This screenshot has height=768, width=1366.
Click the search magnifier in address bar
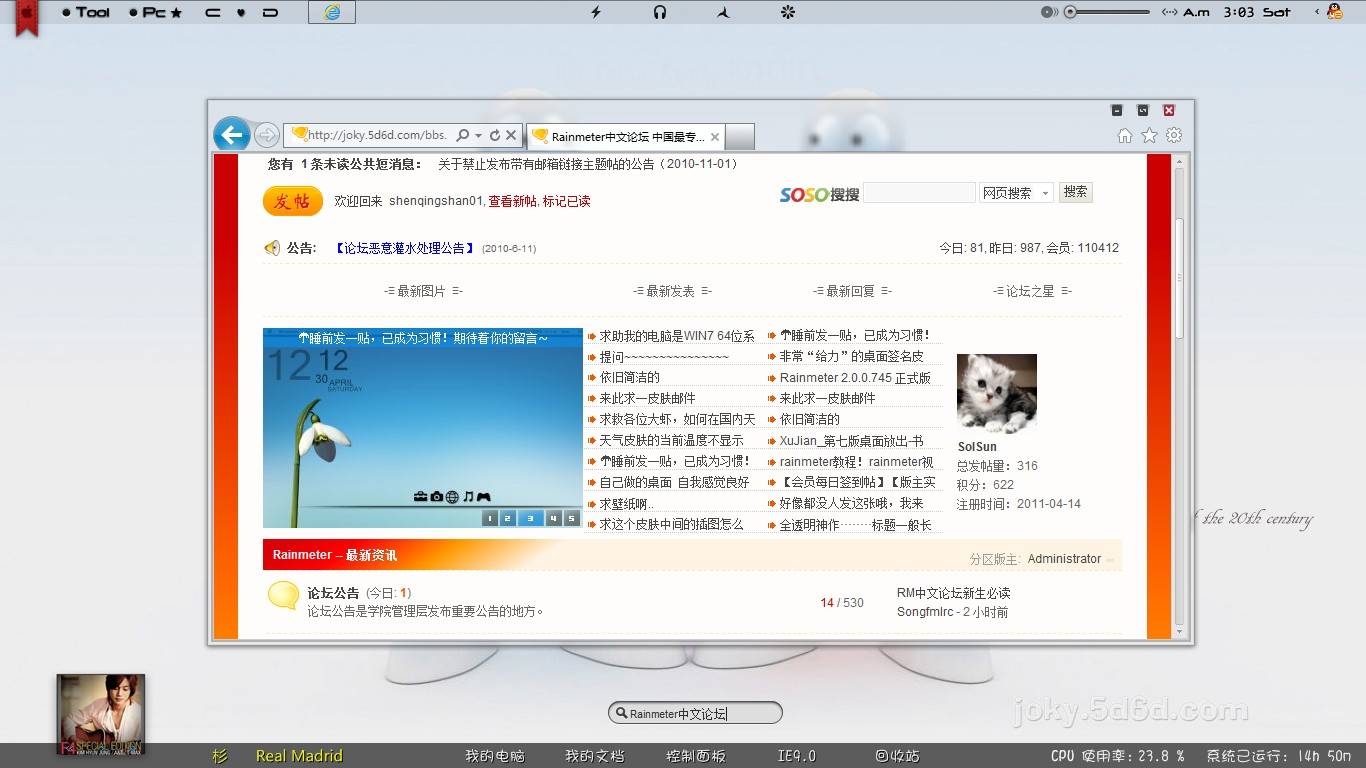(x=463, y=135)
